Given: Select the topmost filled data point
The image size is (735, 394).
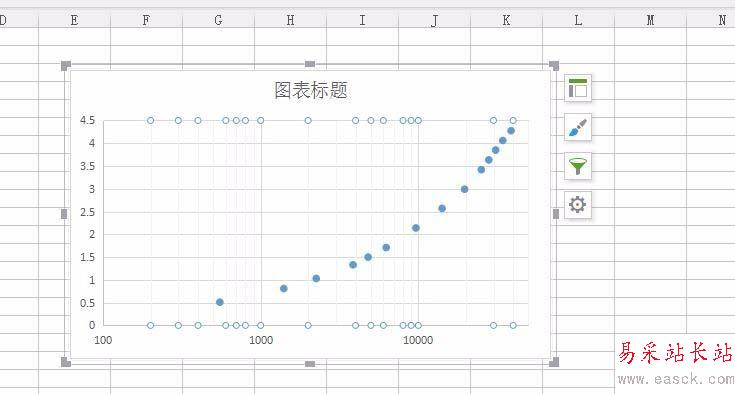Looking at the screenshot, I should 511,131.
